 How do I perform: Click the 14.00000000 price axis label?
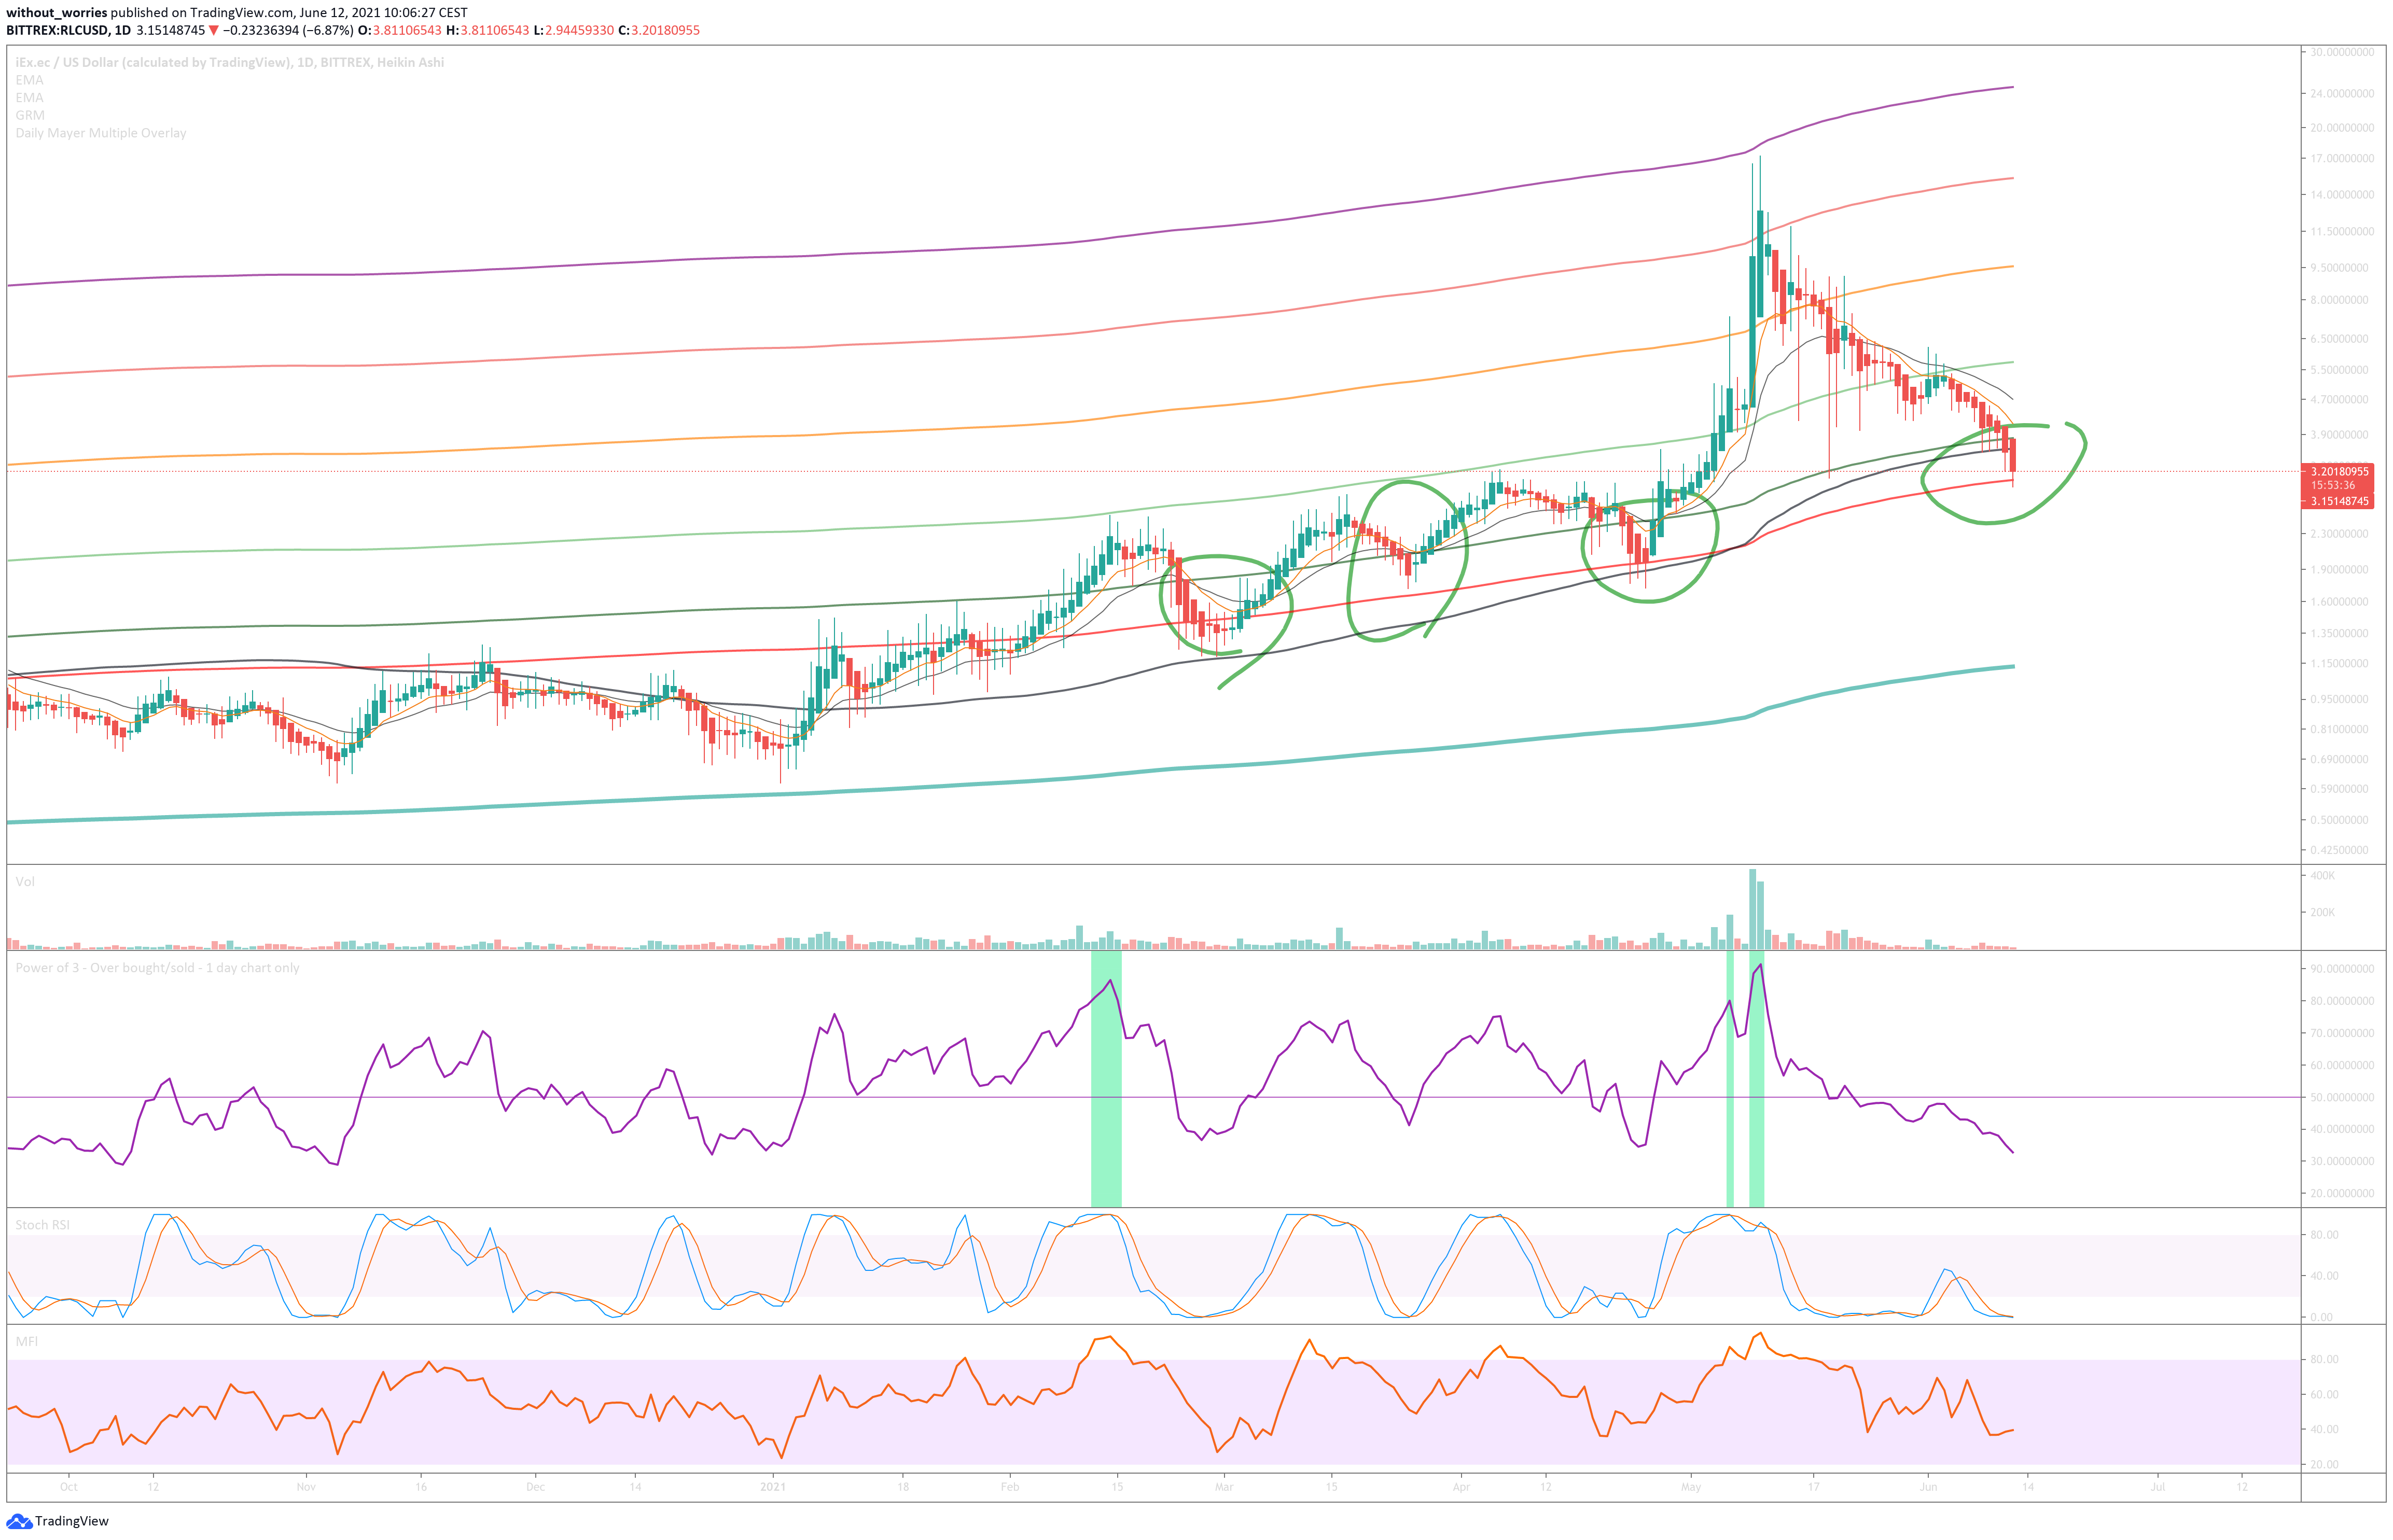point(2342,195)
